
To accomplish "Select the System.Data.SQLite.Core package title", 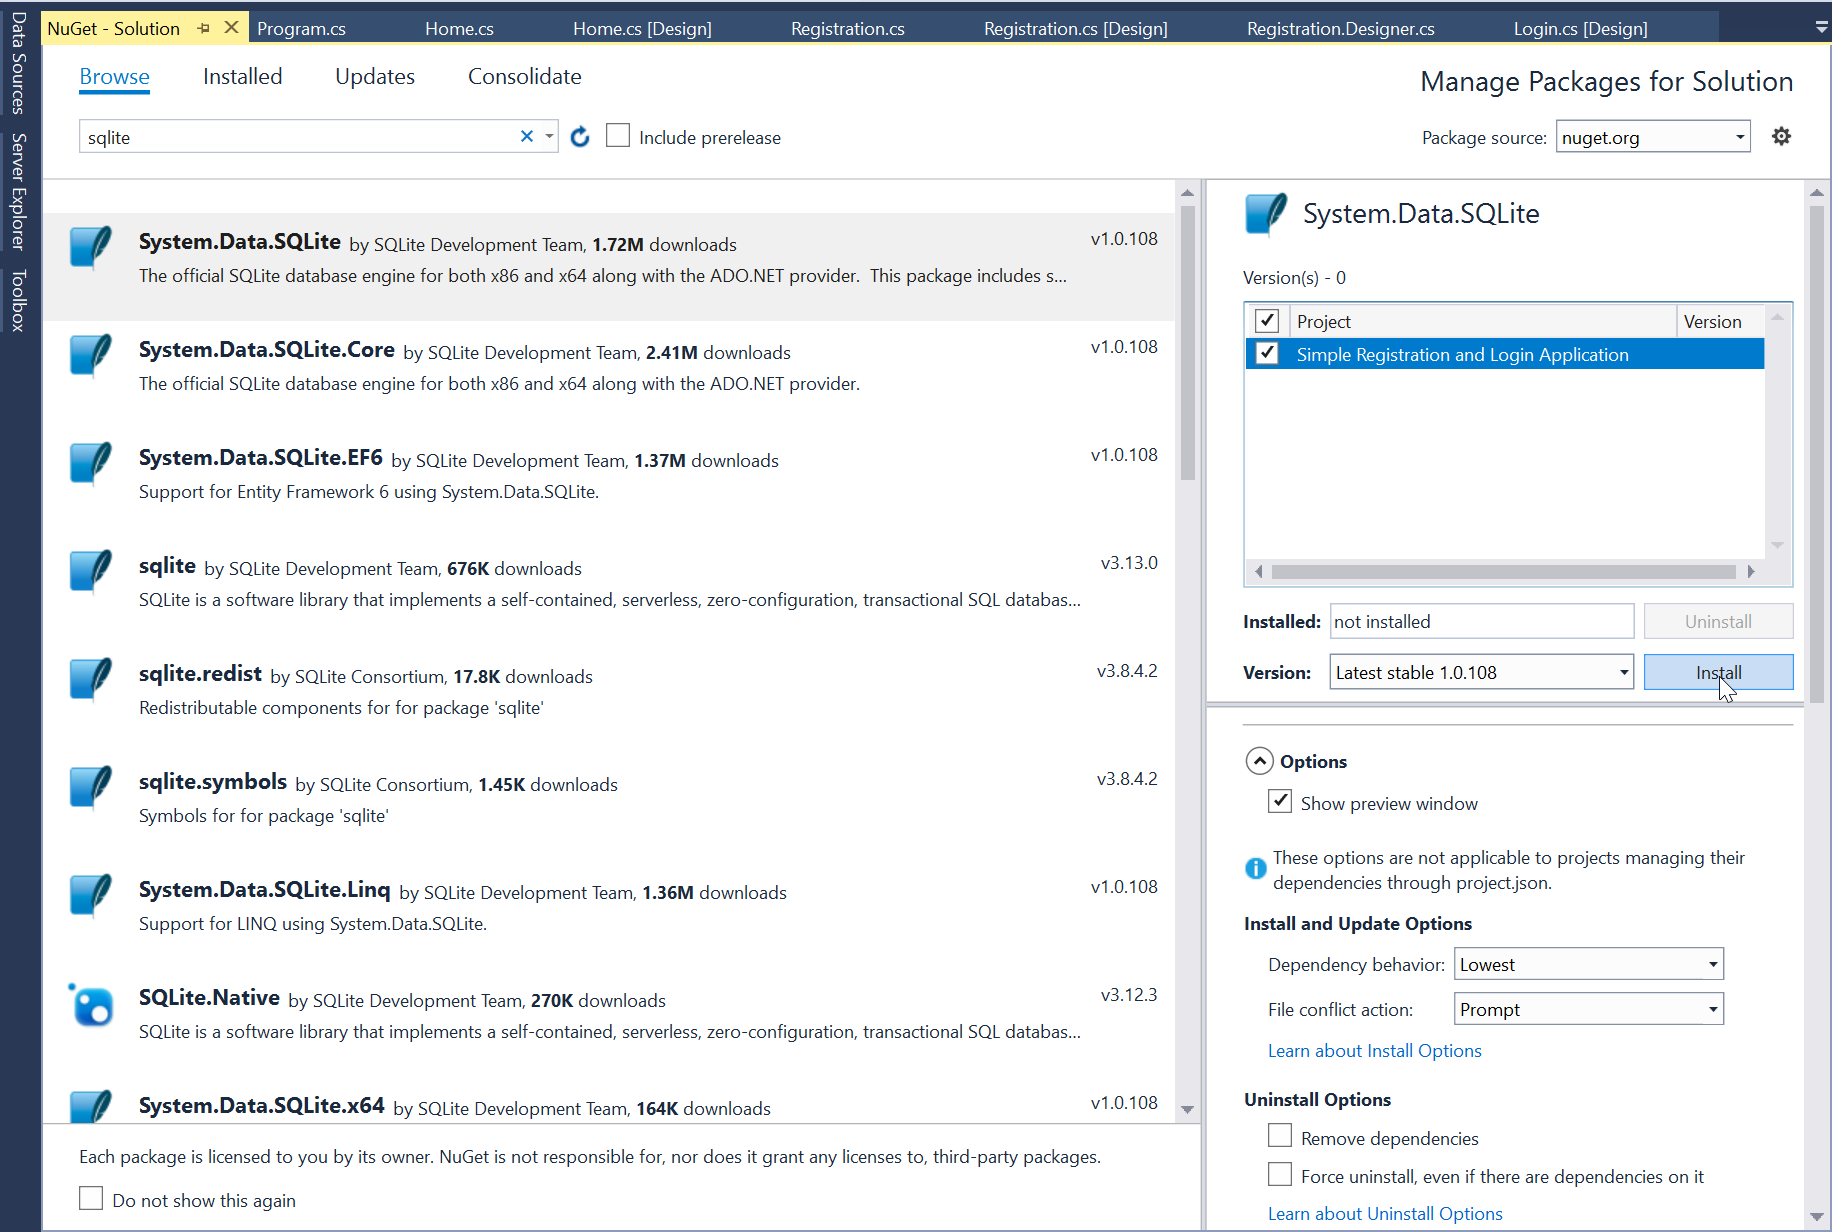I will pyautogui.click(x=266, y=350).
